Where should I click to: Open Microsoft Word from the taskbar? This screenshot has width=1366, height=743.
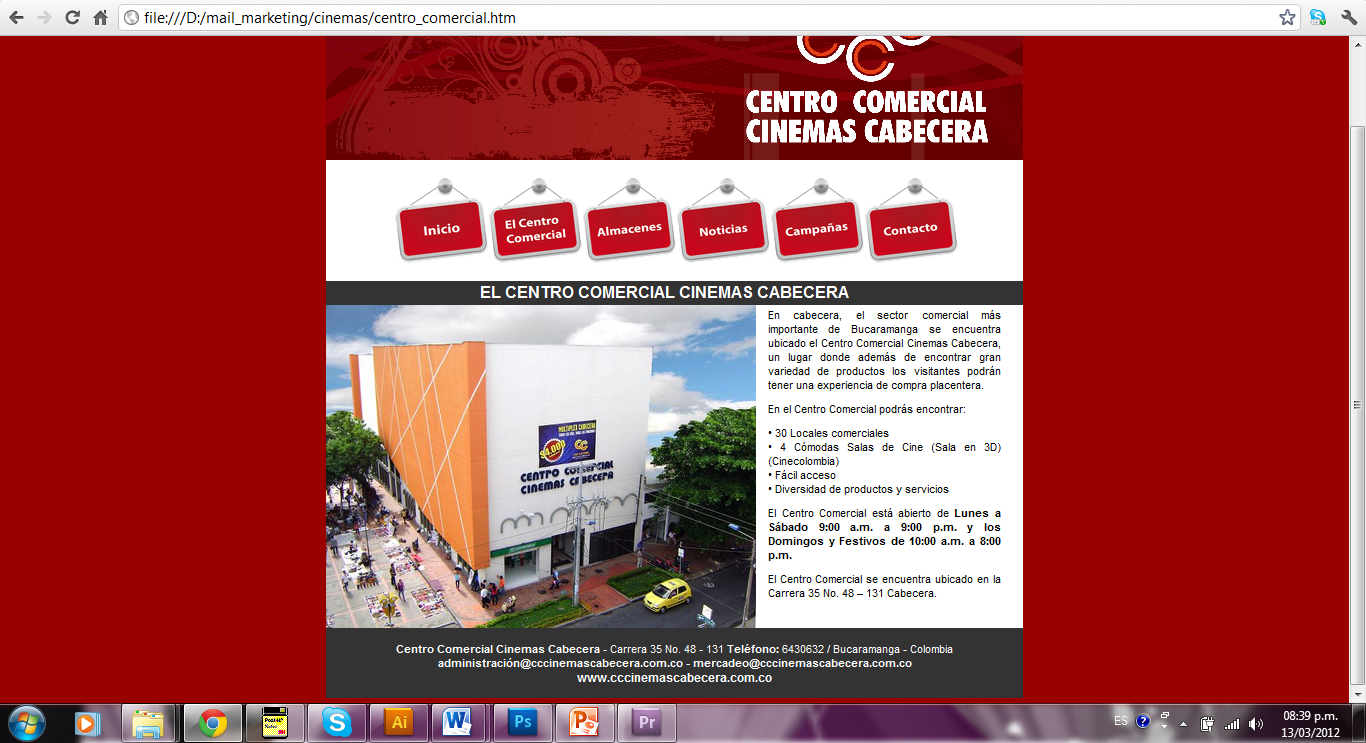(459, 722)
